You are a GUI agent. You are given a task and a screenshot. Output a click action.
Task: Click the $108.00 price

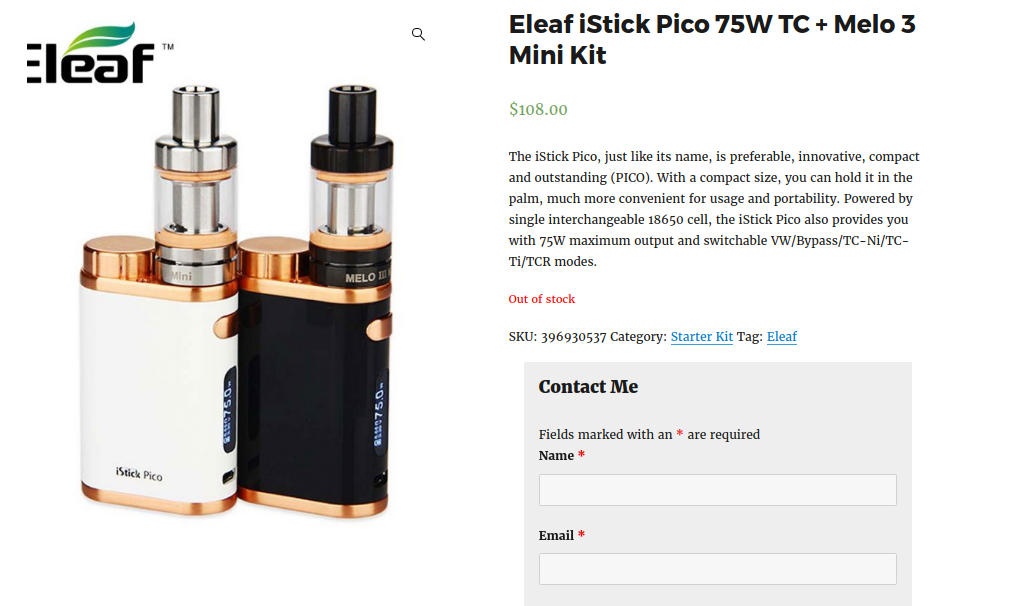[x=538, y=109]
